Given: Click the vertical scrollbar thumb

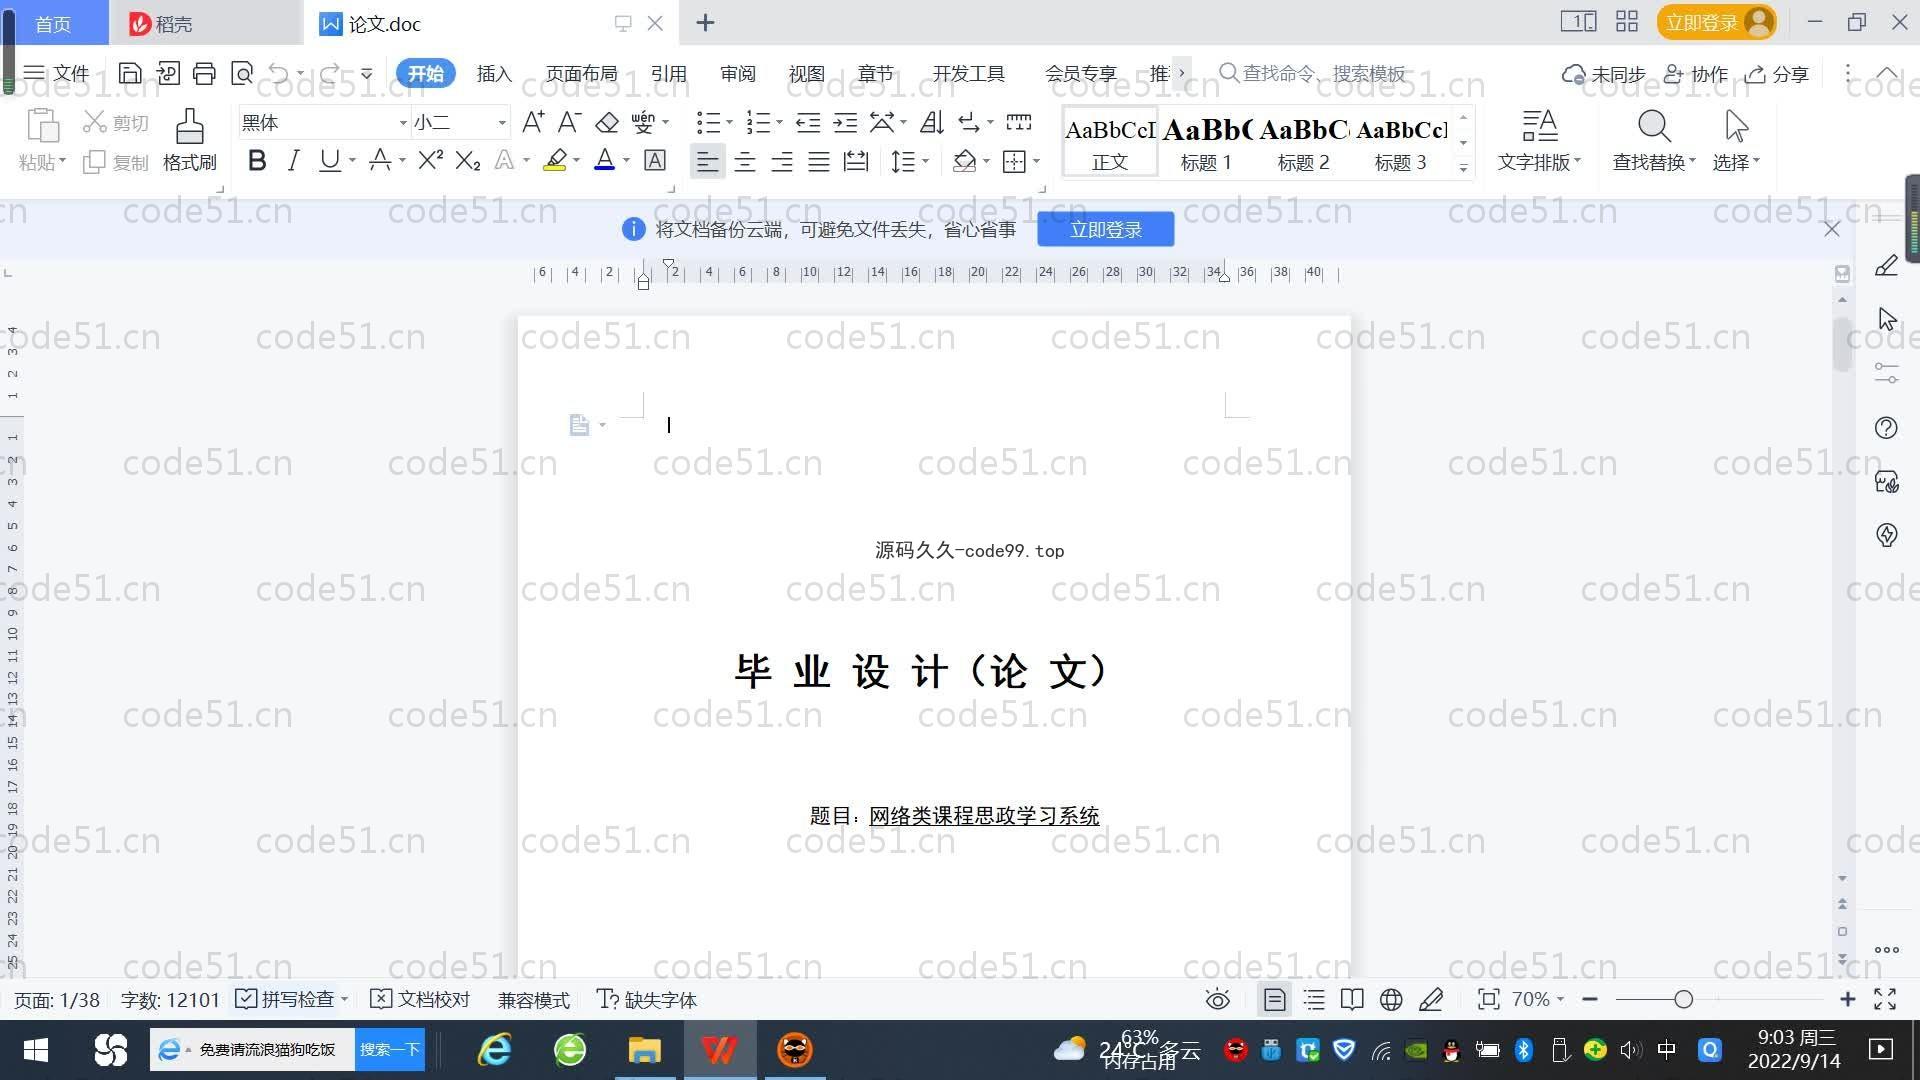Looking at the screenshot, I should tap(1842, 344).
